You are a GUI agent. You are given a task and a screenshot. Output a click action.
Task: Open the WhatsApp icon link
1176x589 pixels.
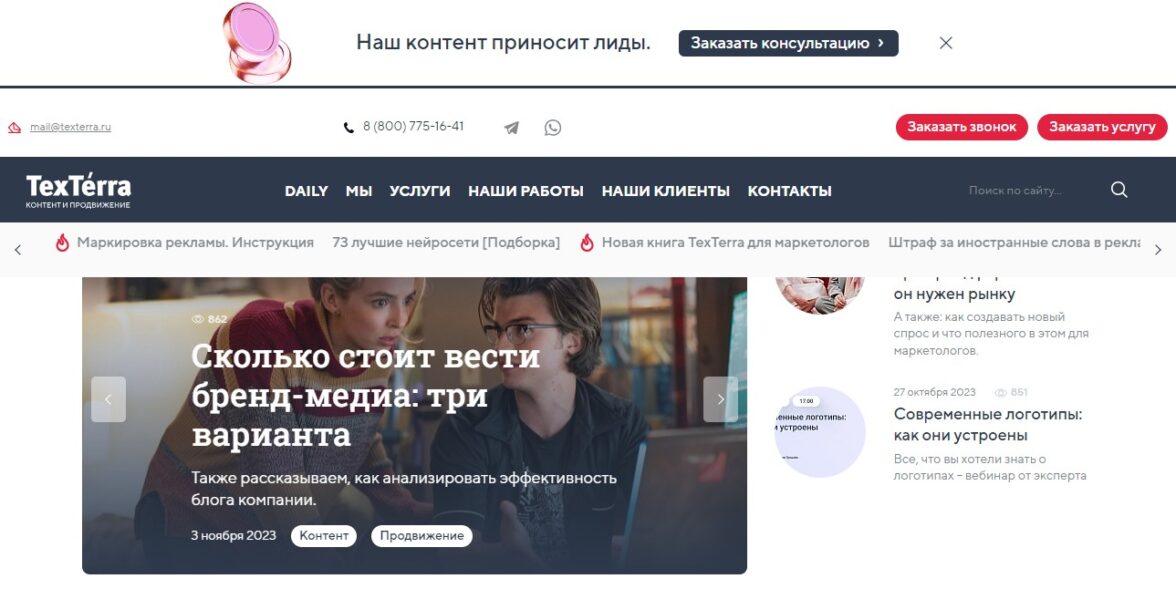click(553, 128)
